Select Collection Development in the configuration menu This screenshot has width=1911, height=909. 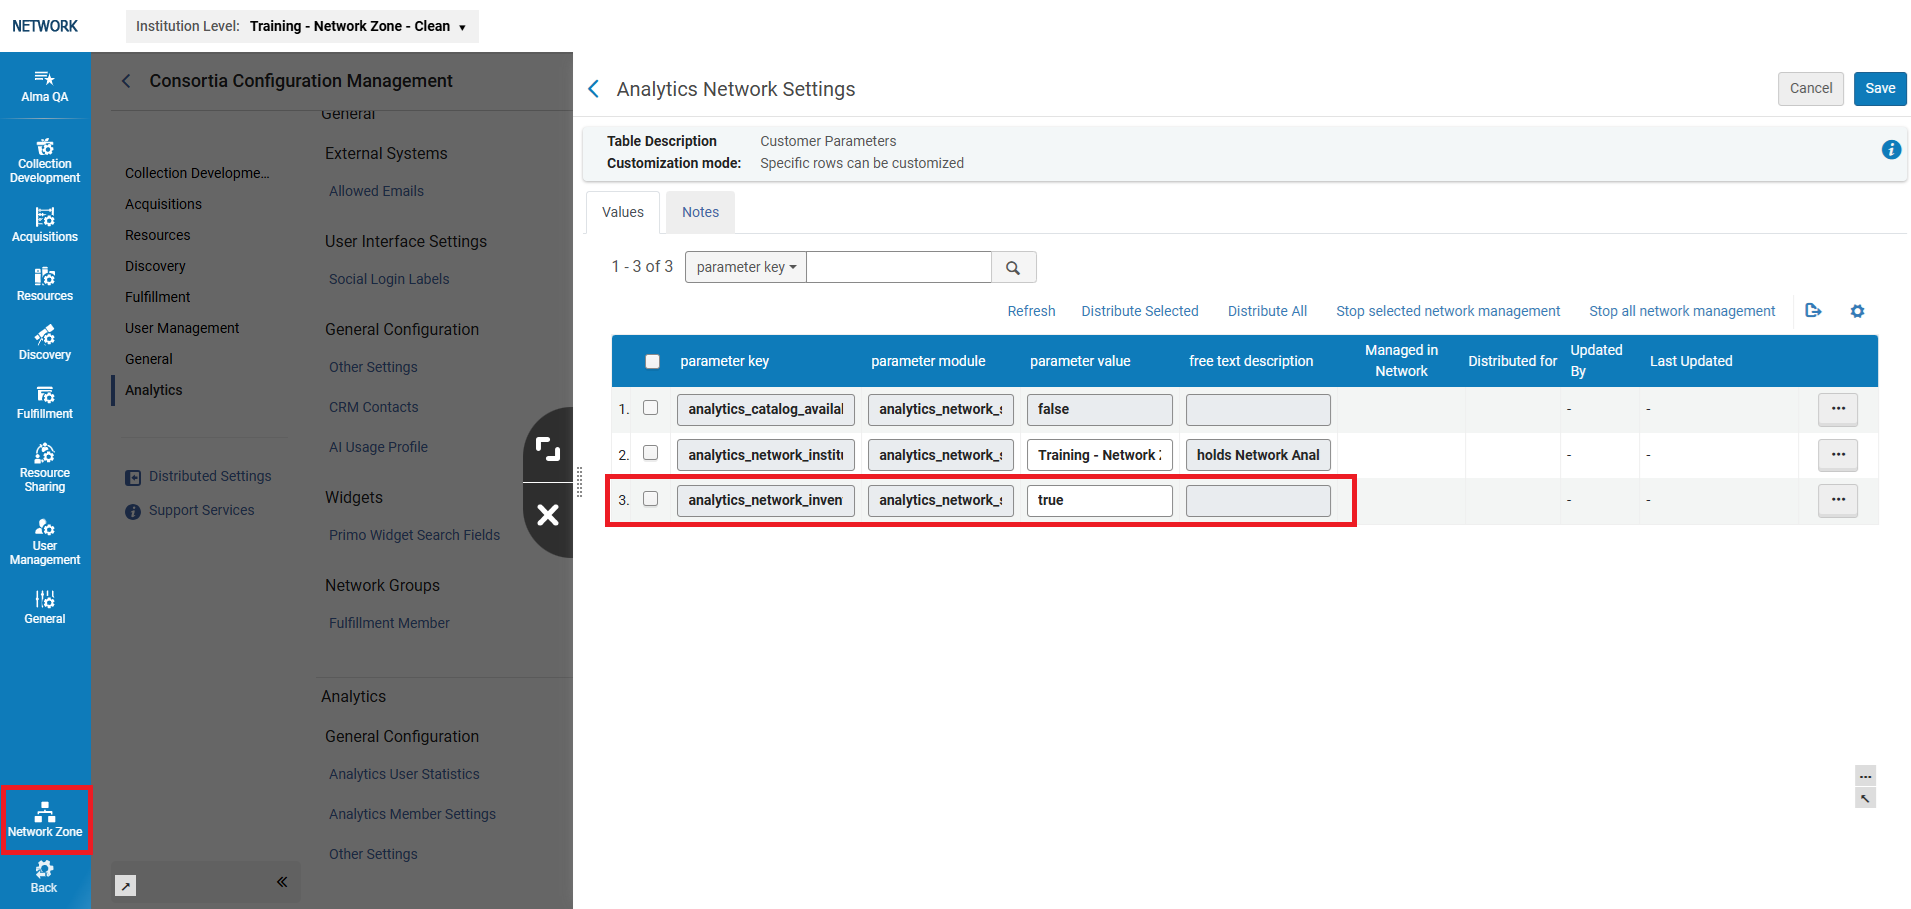197,173
